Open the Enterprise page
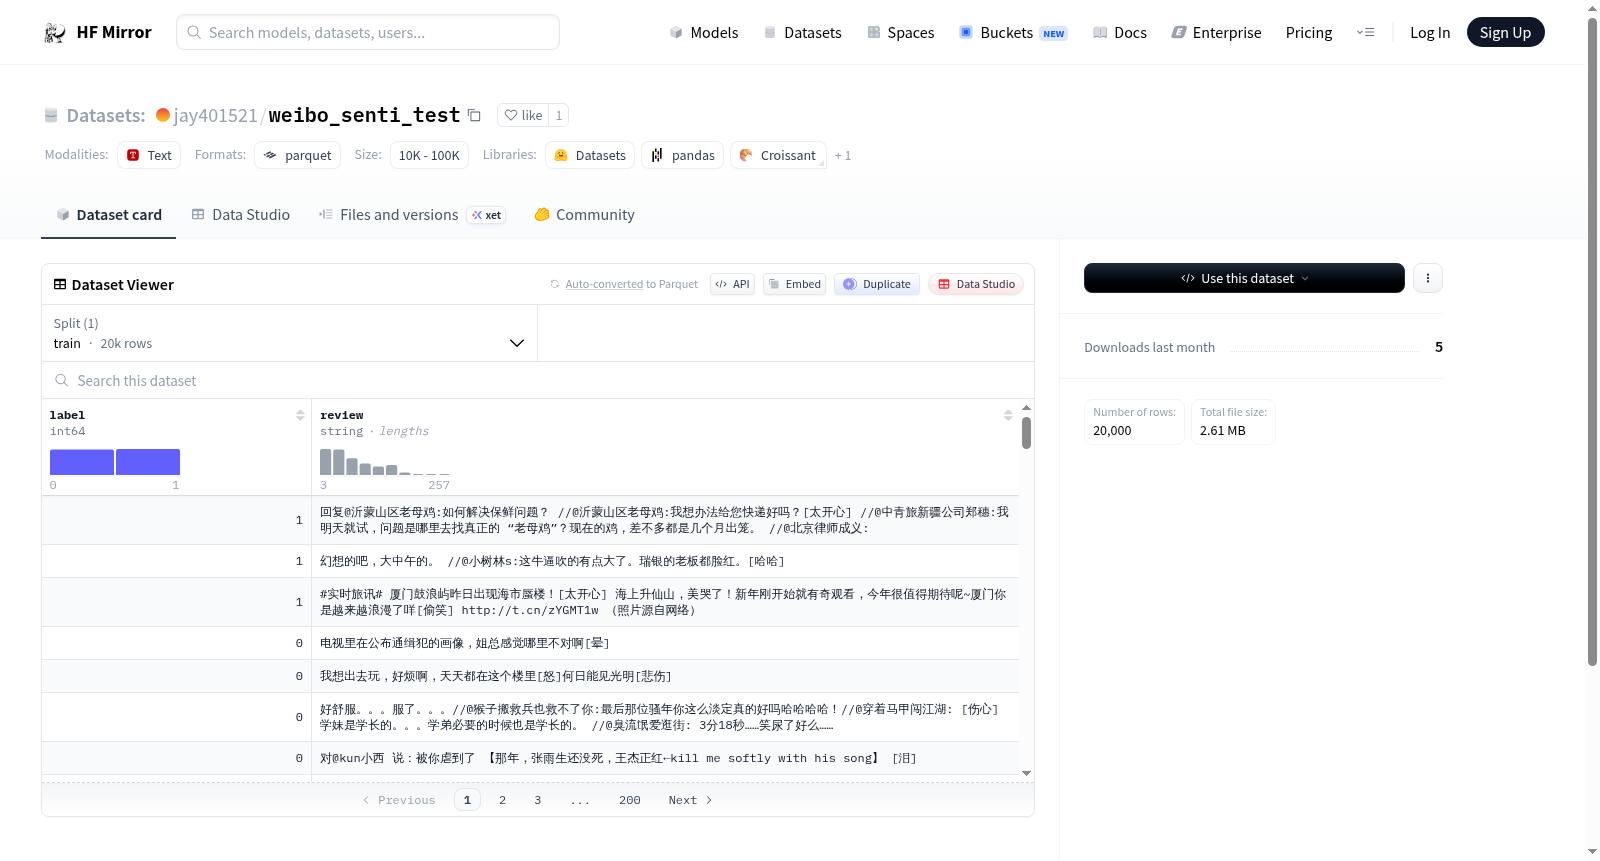 pos(1217,33)
